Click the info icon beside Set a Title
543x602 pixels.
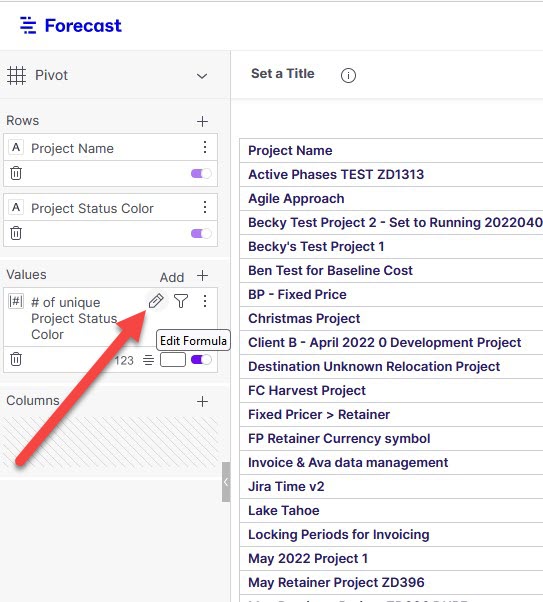point(348,75)
